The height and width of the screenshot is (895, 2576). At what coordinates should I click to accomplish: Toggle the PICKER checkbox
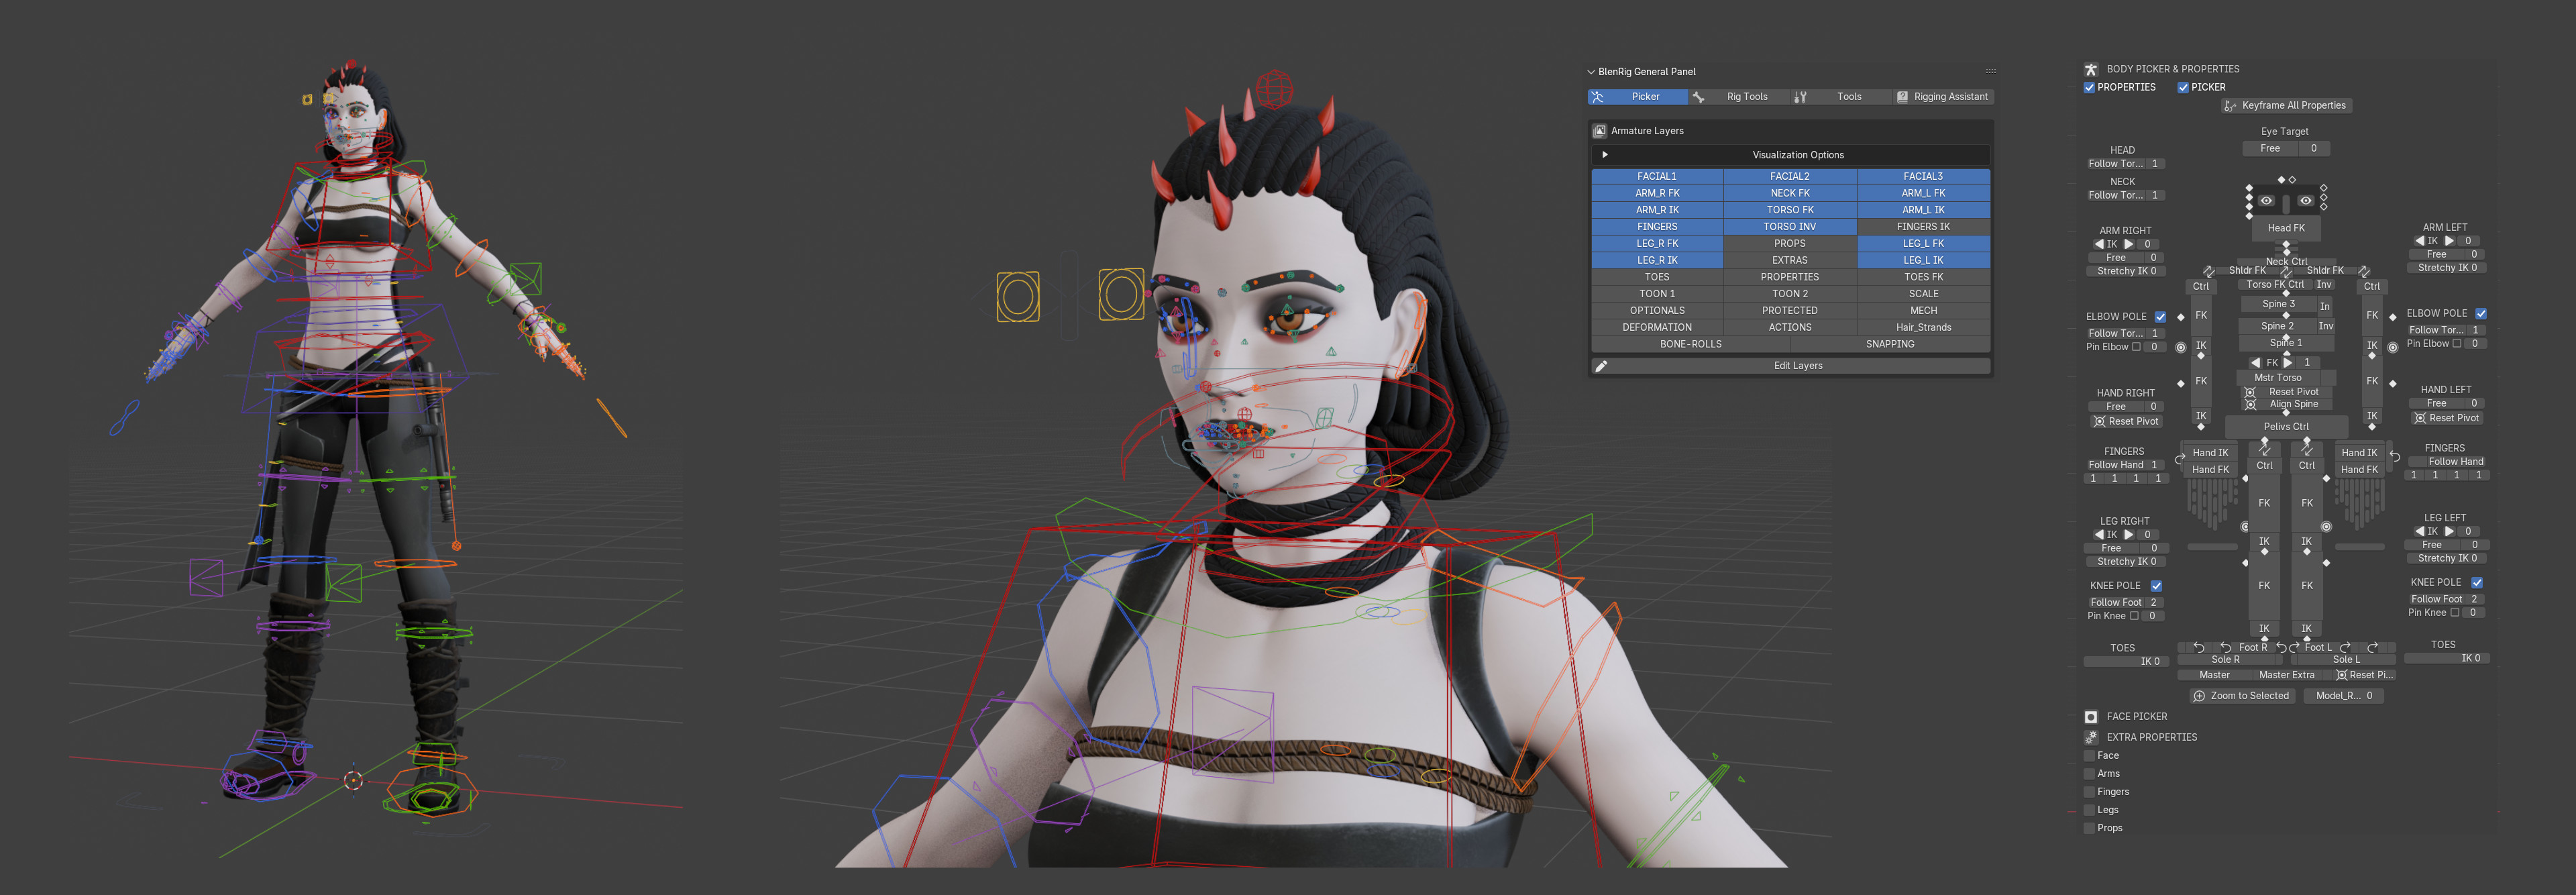coord(2183,88)
